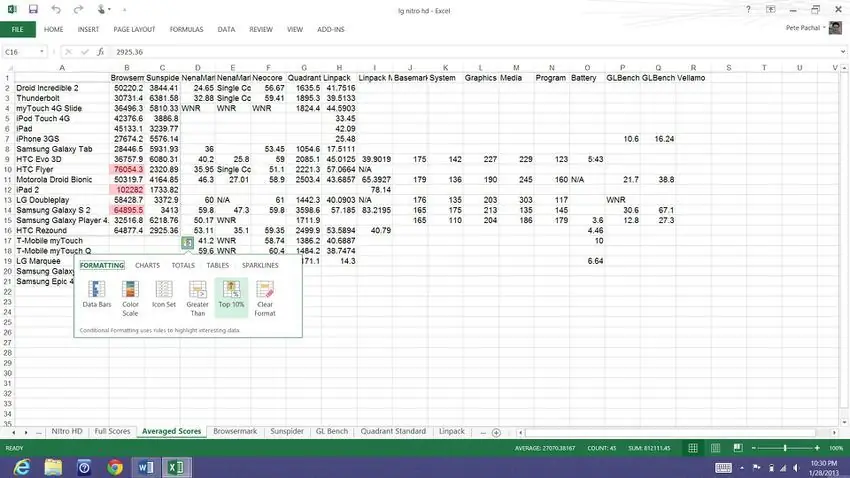Undo the last action

tap(56, 9)
